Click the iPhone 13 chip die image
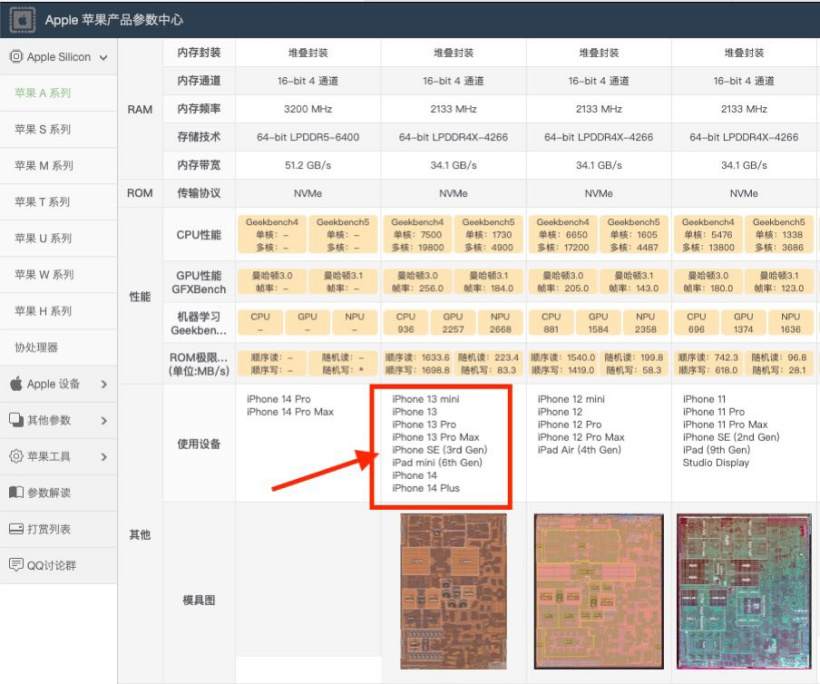The height and width of the screenshot is (684, 820). coord(453,591)
